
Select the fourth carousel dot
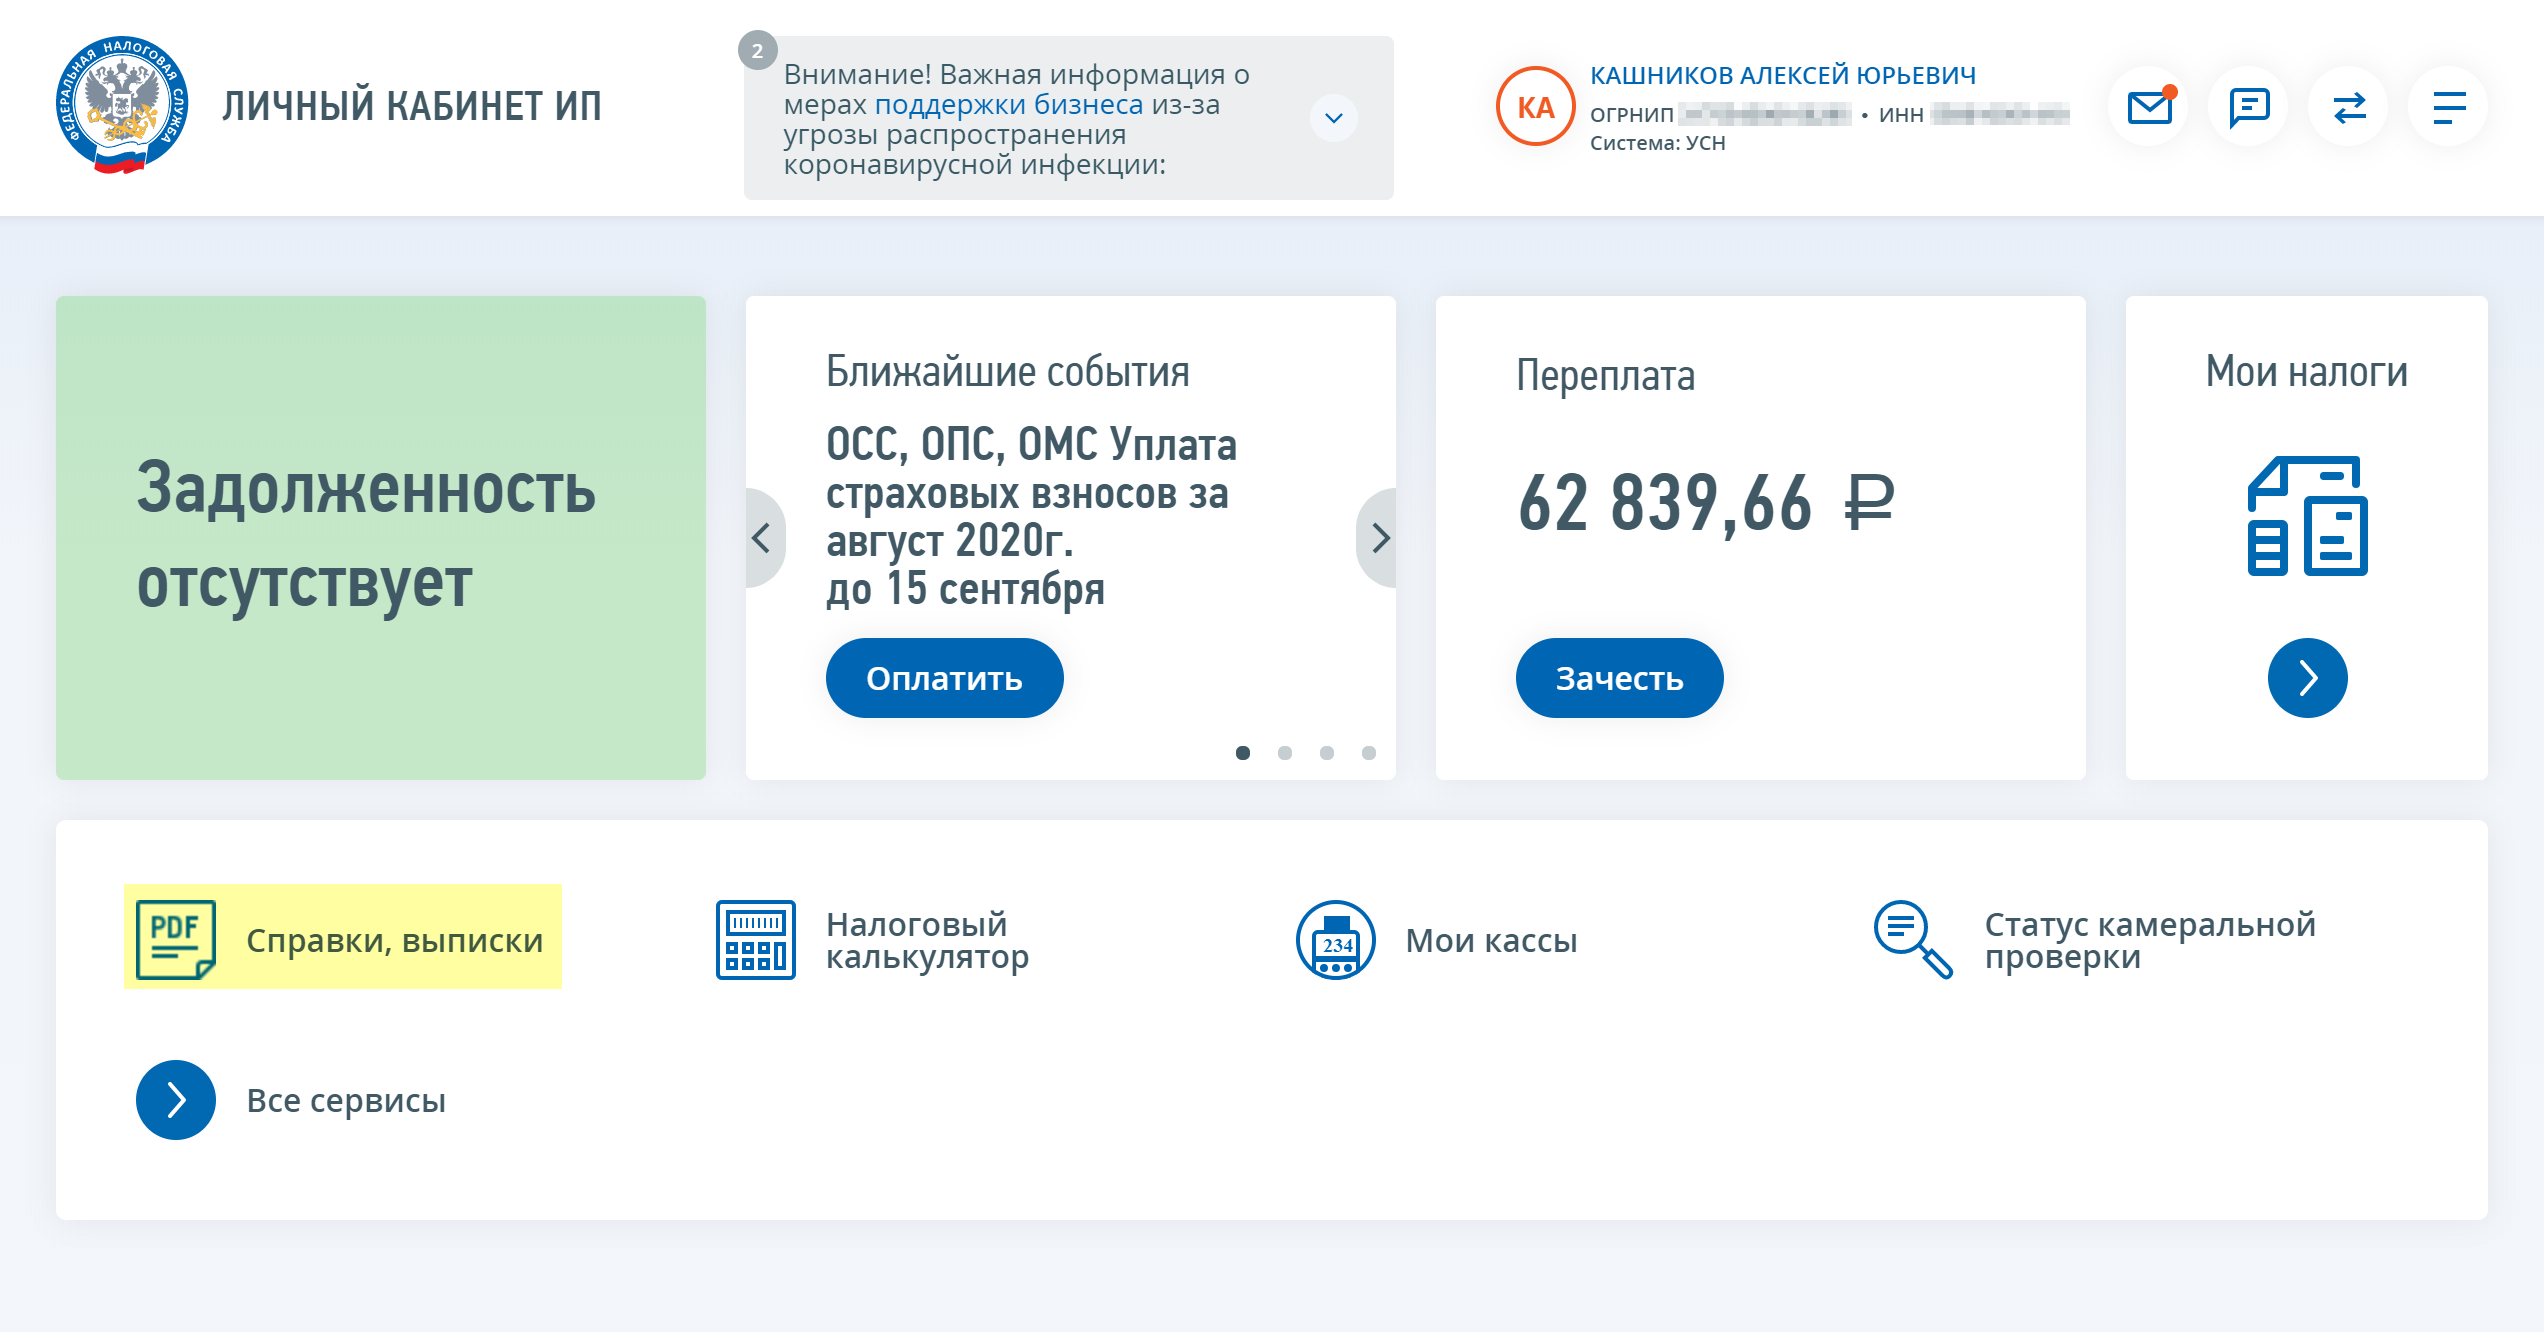tap(1369, 753)
